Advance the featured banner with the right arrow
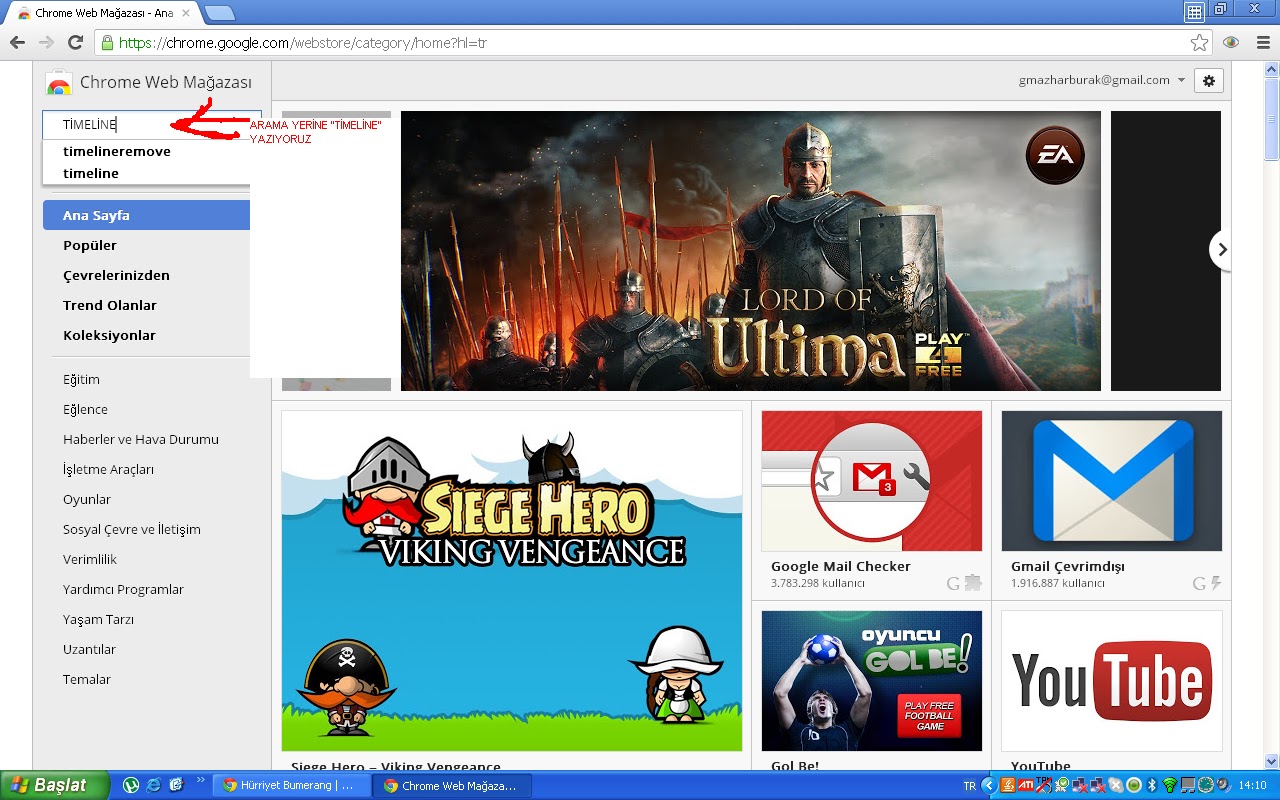 (1221, 250)
